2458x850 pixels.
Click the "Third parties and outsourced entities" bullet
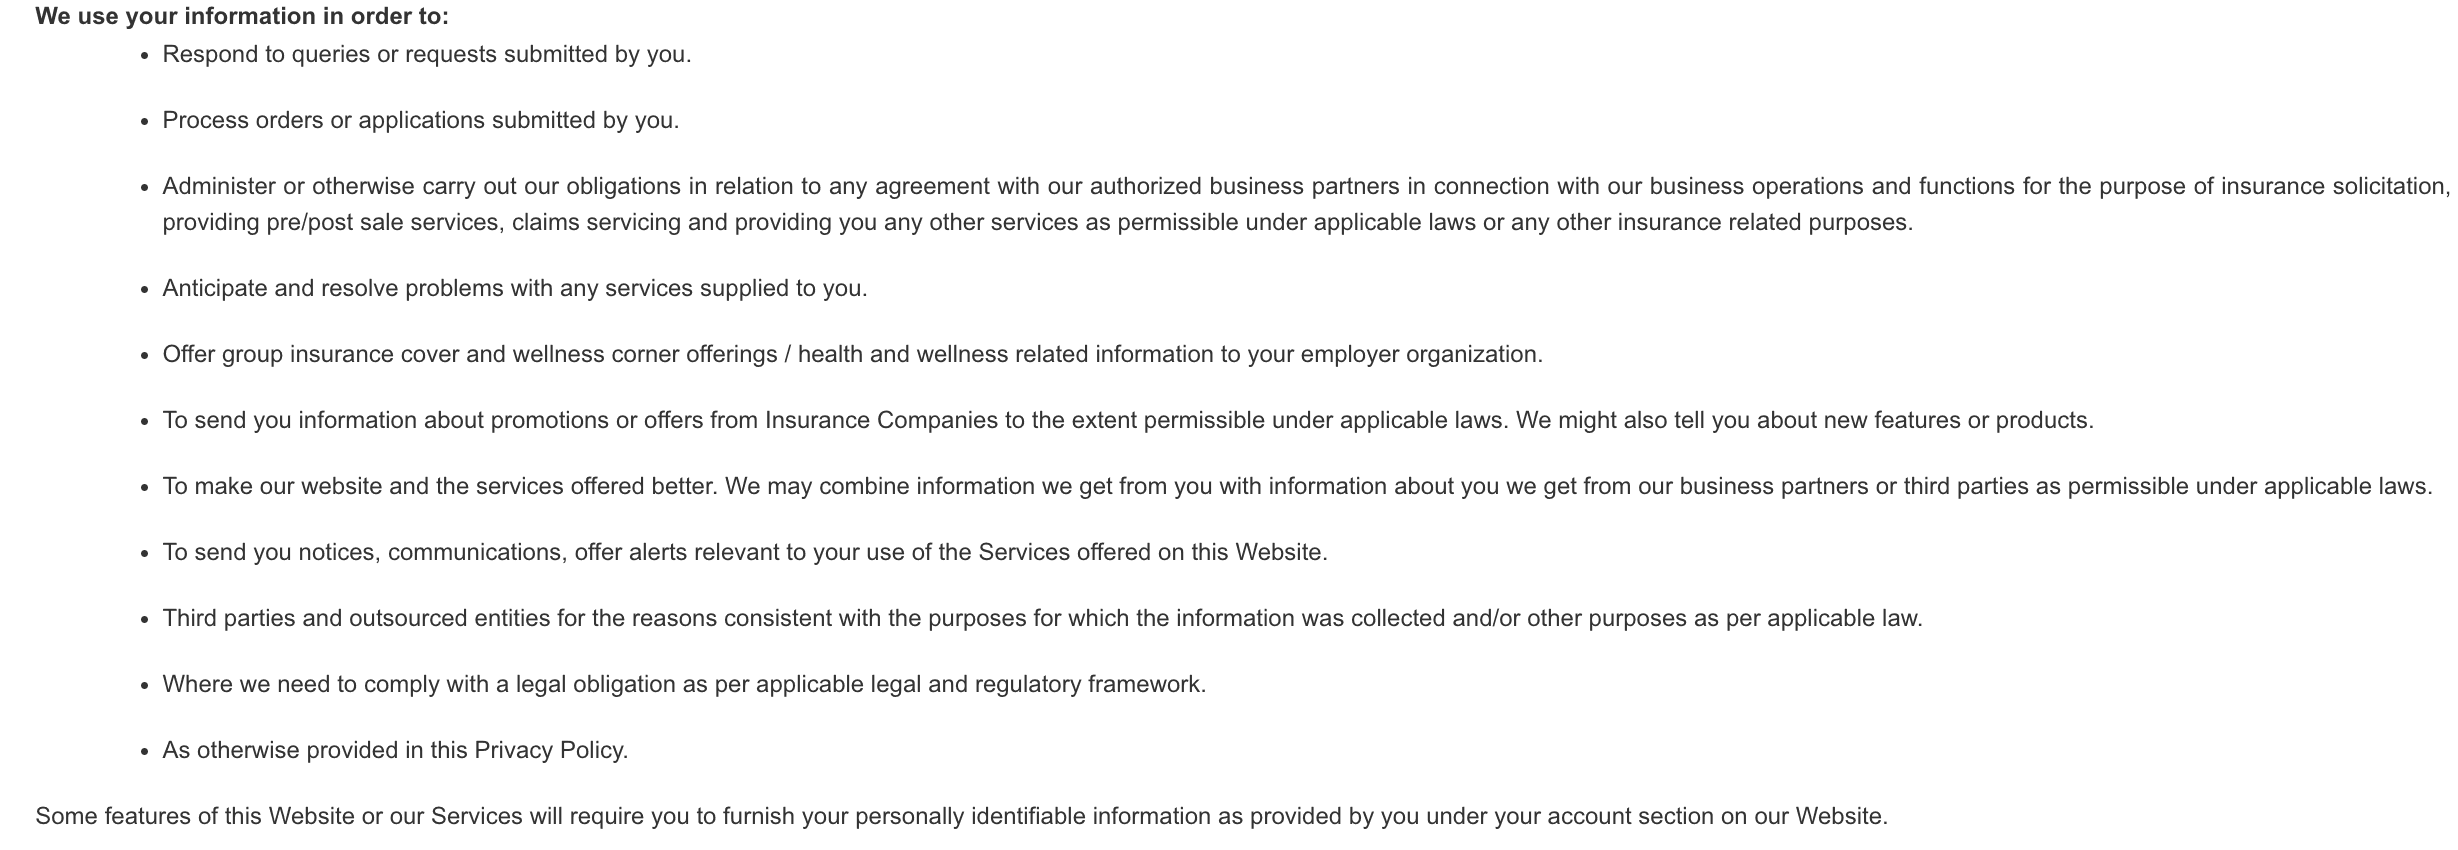(1042, 618)
